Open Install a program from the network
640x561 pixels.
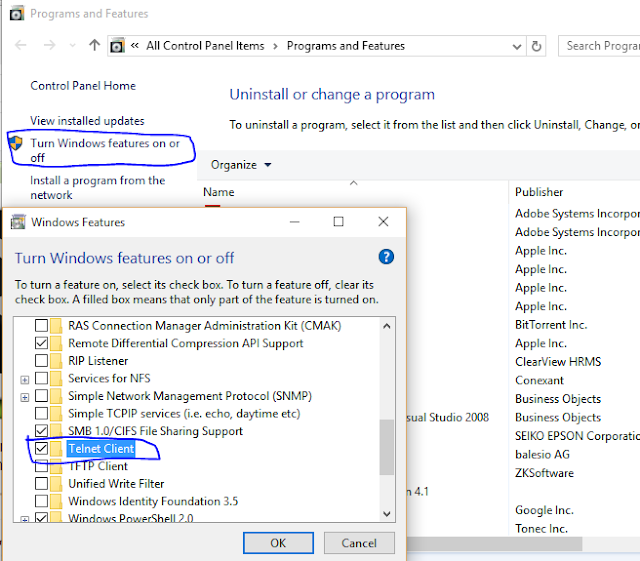point(97,187)
